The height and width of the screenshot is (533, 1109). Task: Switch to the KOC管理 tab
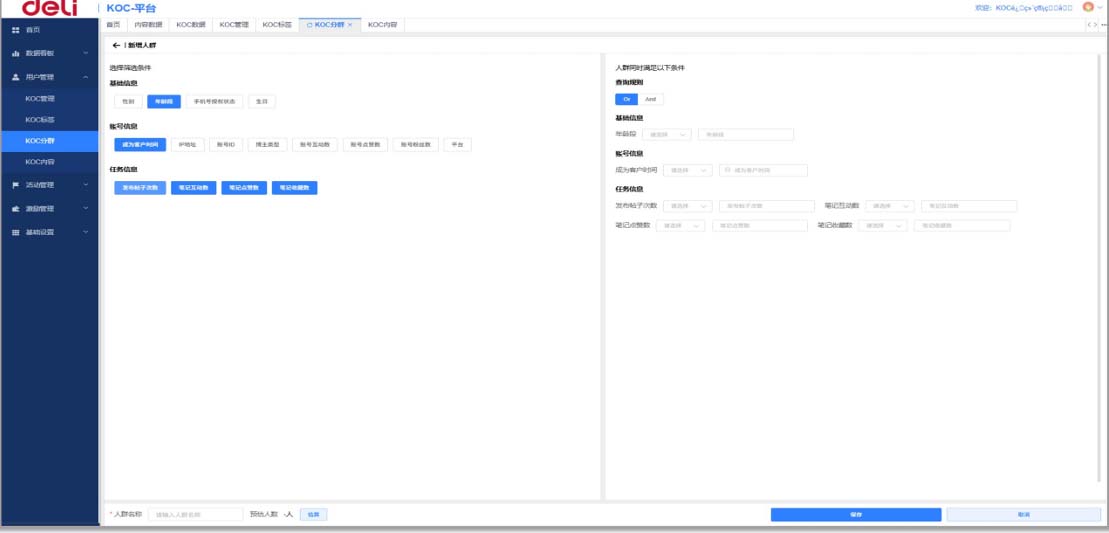233,24
